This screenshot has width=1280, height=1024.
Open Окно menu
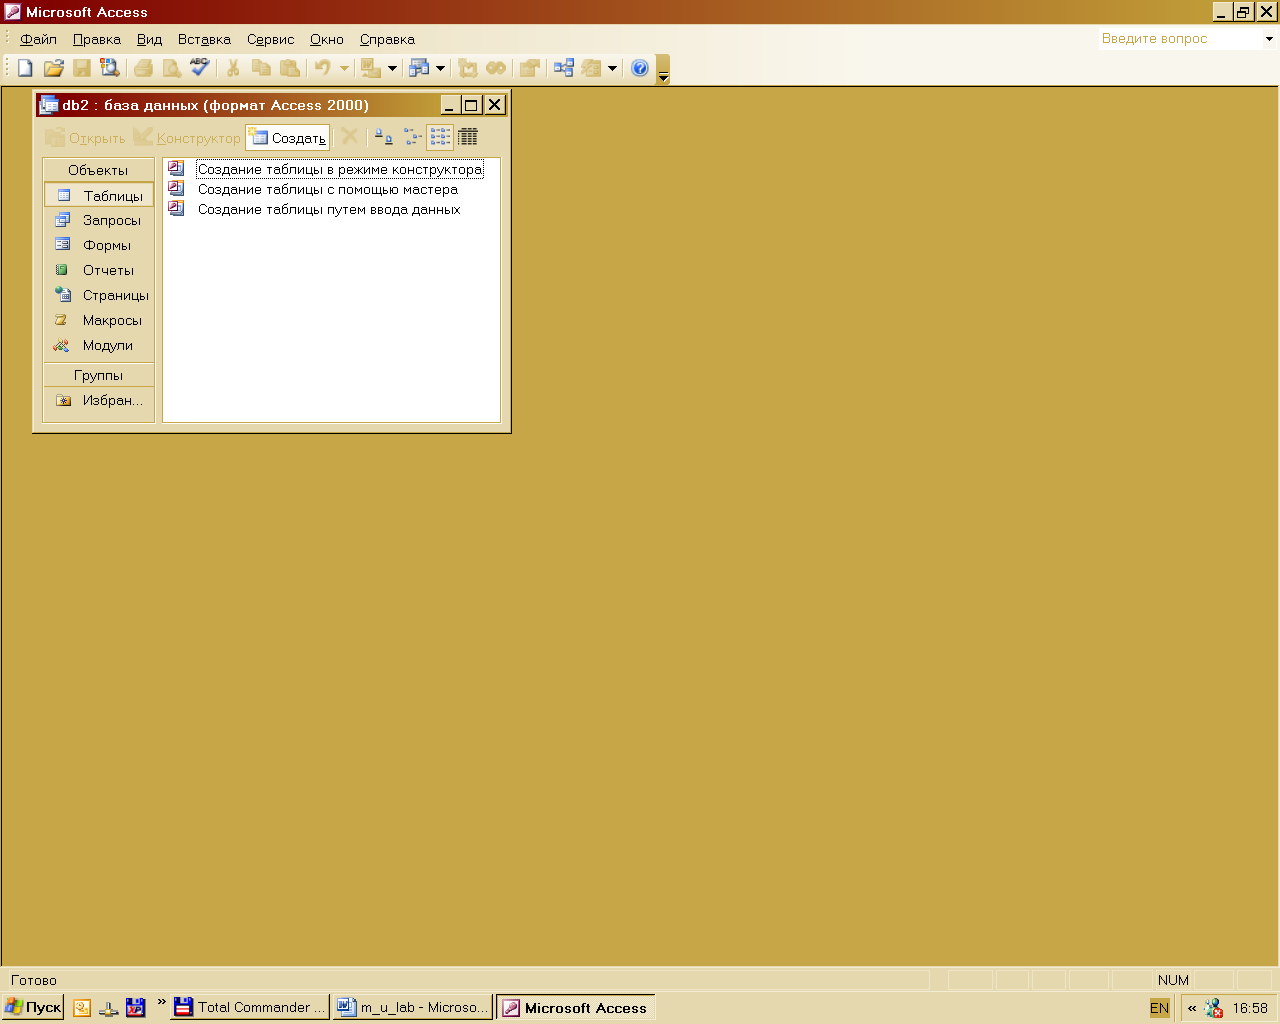[x=327, y=39]
